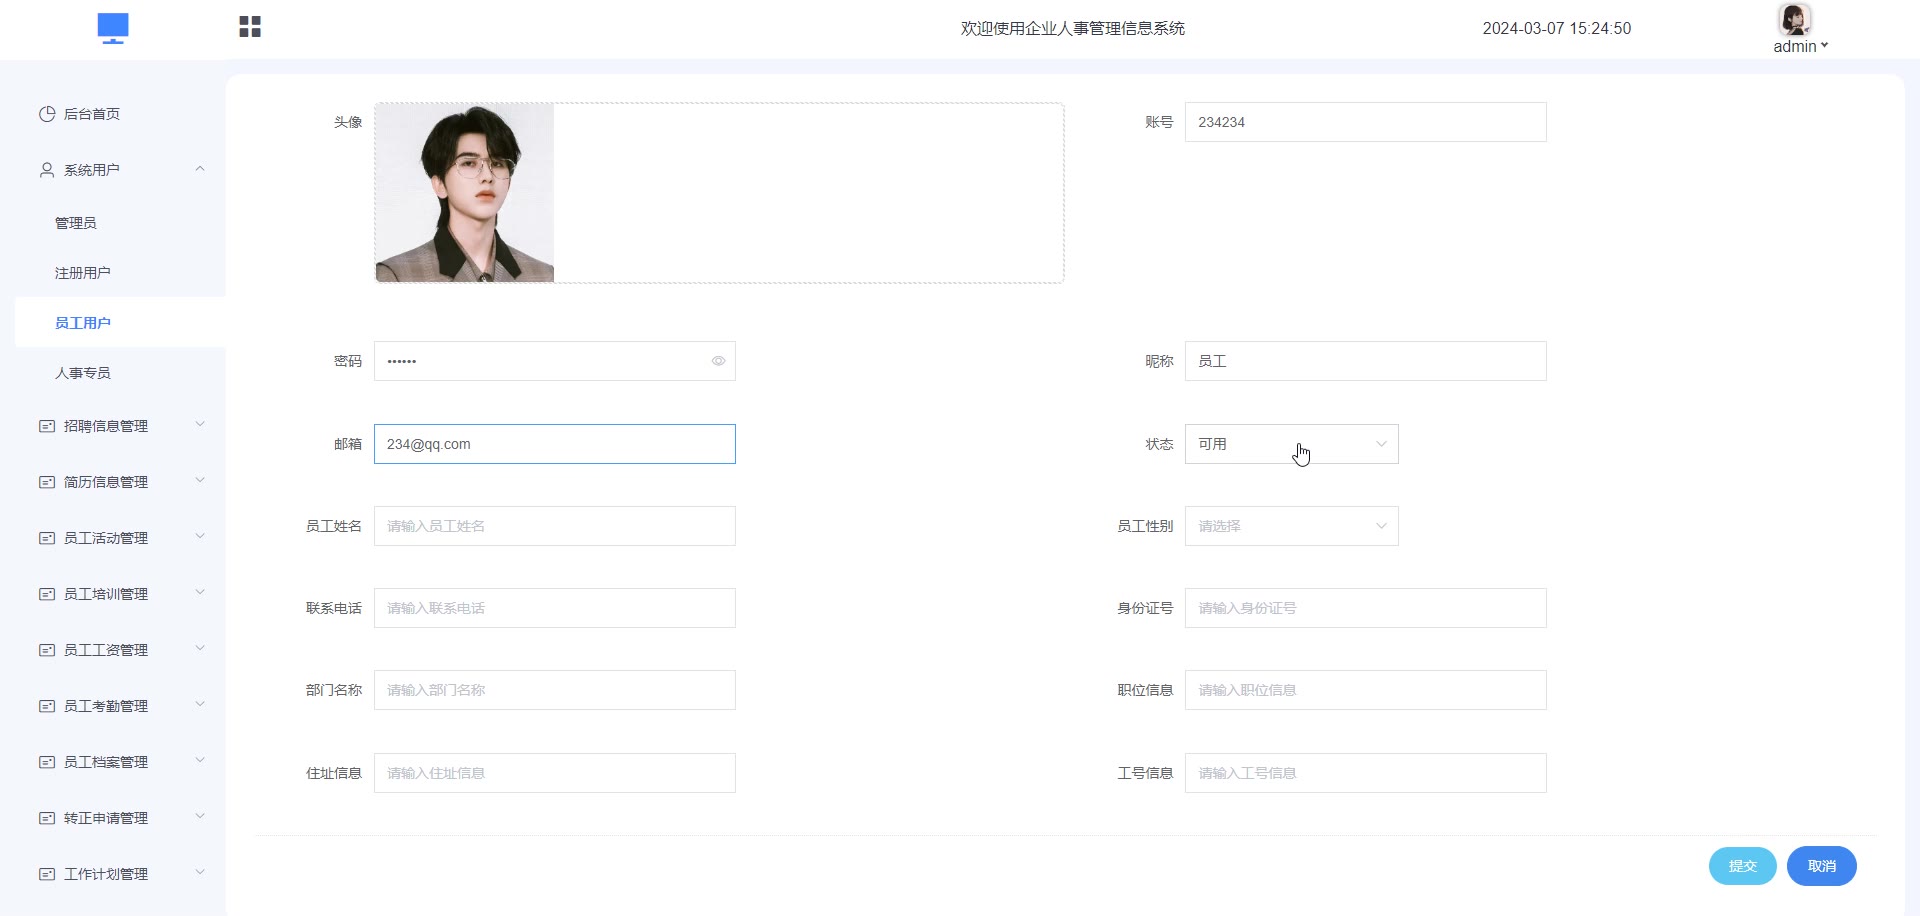Open the 状态 dropdown showing 可用
The image size is (1920, 916).
[x=1291, y=444]
